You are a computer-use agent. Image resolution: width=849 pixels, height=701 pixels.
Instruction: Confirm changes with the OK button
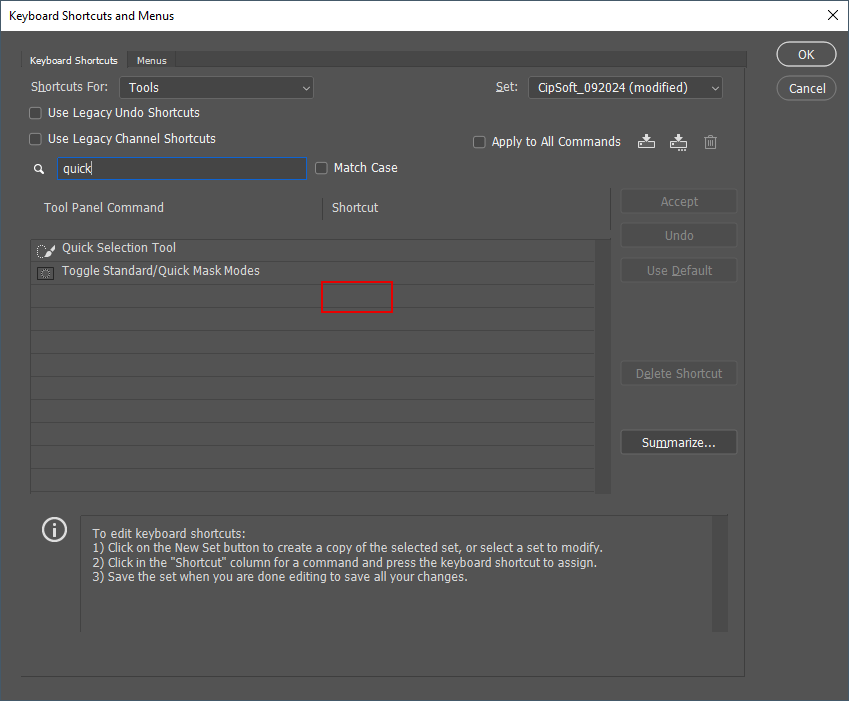[806, 54]
